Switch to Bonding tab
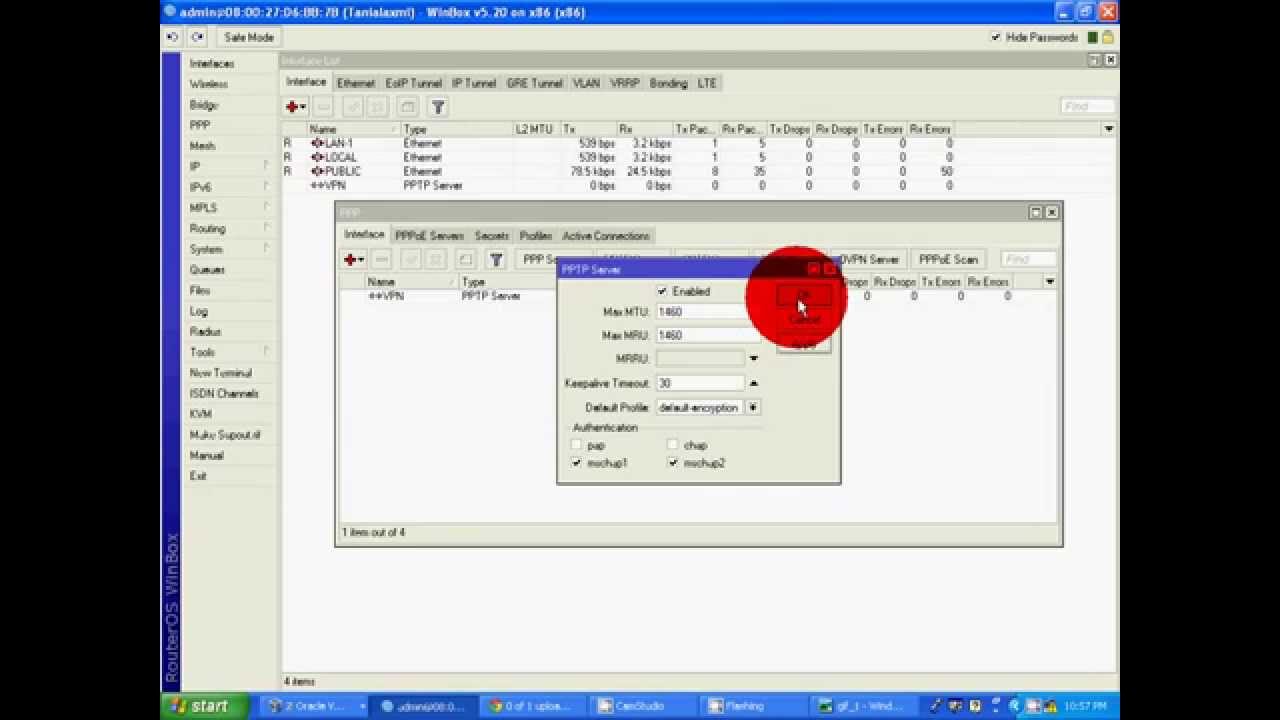The image size is (1280, 720). [668, 83]
